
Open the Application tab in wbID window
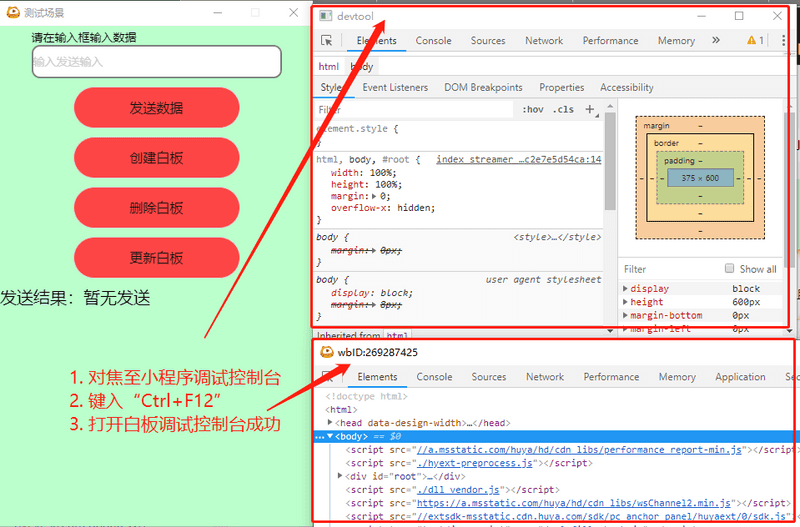click(x=740, y=377)
